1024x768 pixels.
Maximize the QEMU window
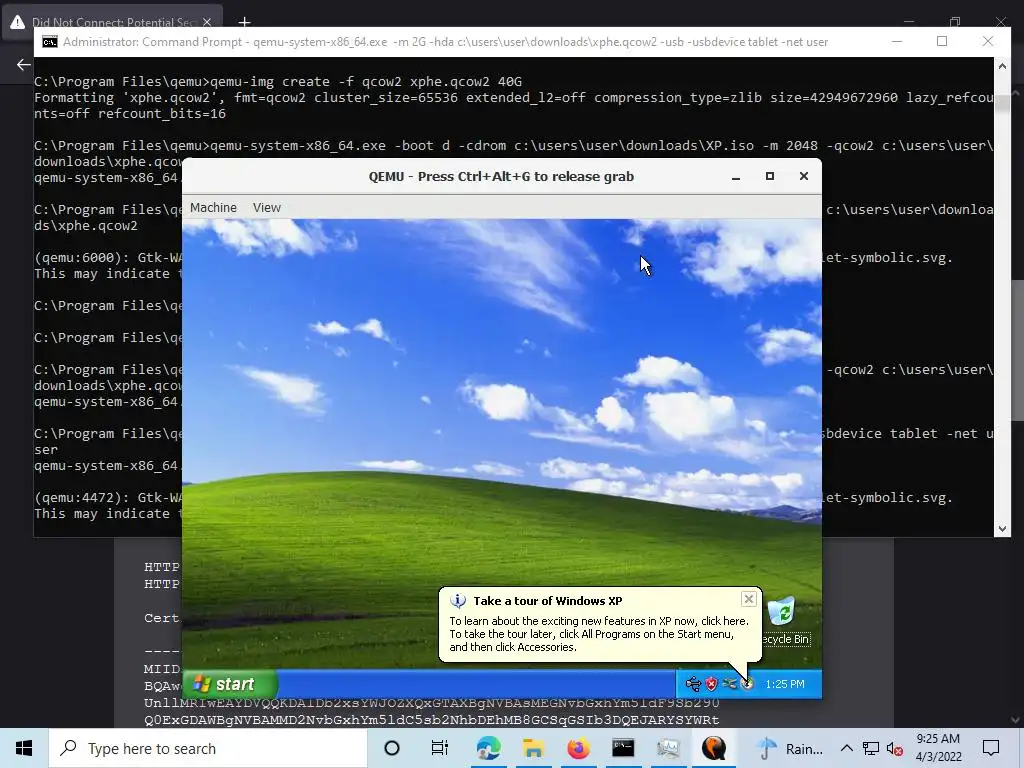click(x=770, y=176)
